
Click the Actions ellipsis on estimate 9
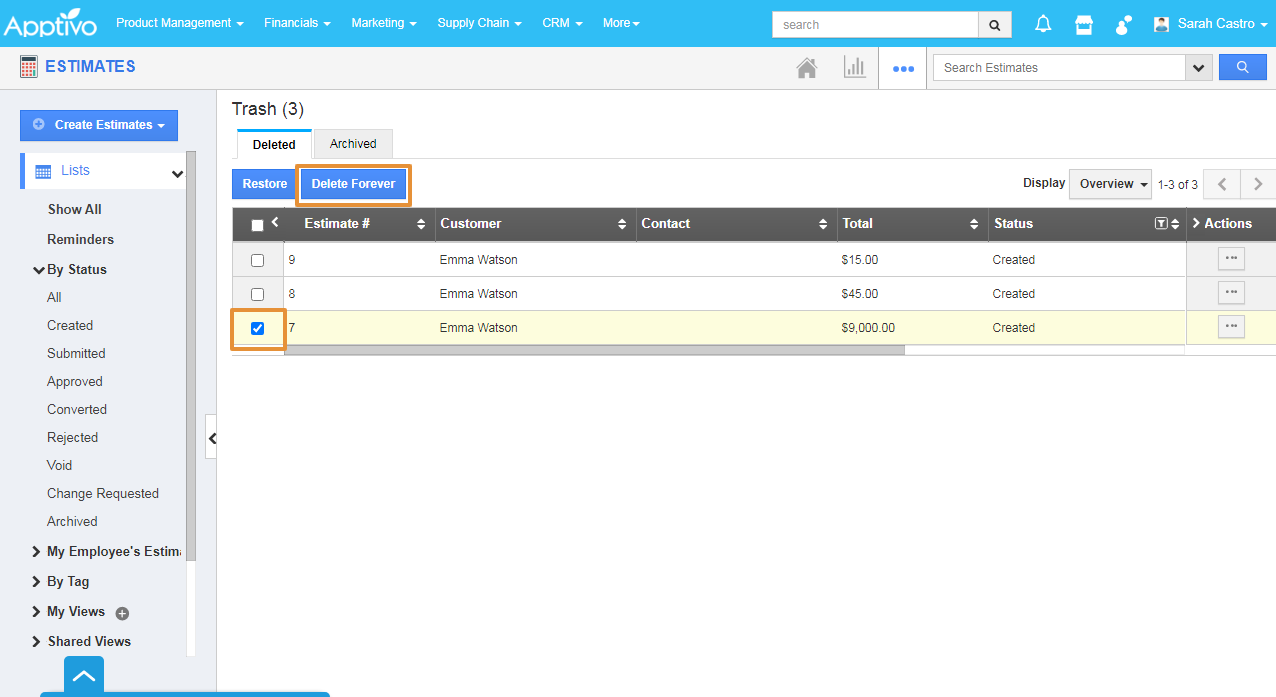coord(1231,258)
